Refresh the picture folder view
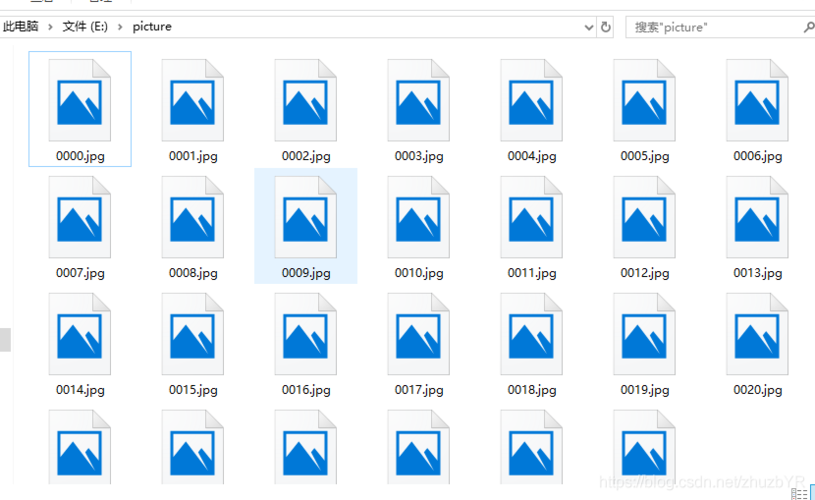815x500 pixels. (606, 27)
